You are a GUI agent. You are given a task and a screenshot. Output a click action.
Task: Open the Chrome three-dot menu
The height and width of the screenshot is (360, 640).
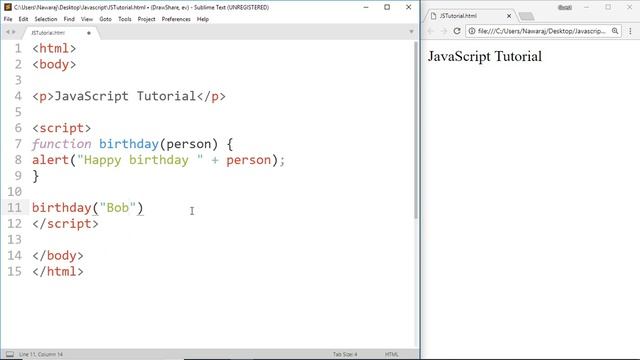[630, 31]
